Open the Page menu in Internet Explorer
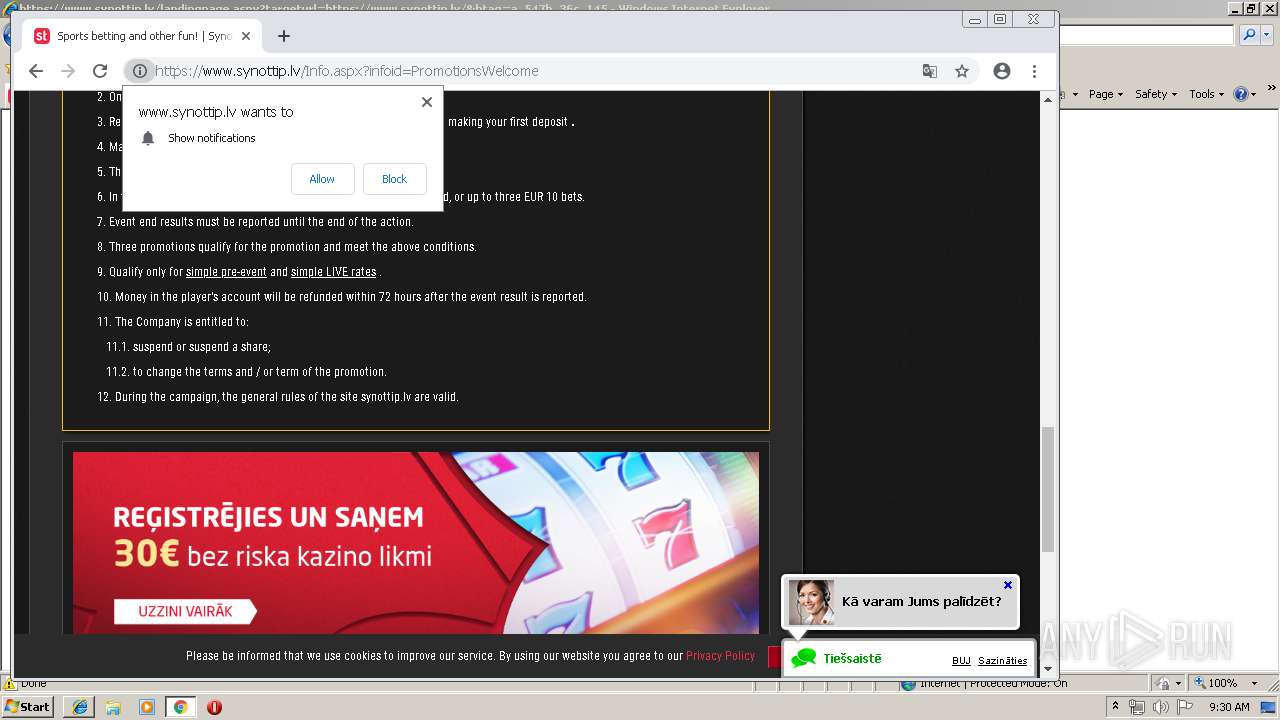The image size is (1280, 720). 1106,94
